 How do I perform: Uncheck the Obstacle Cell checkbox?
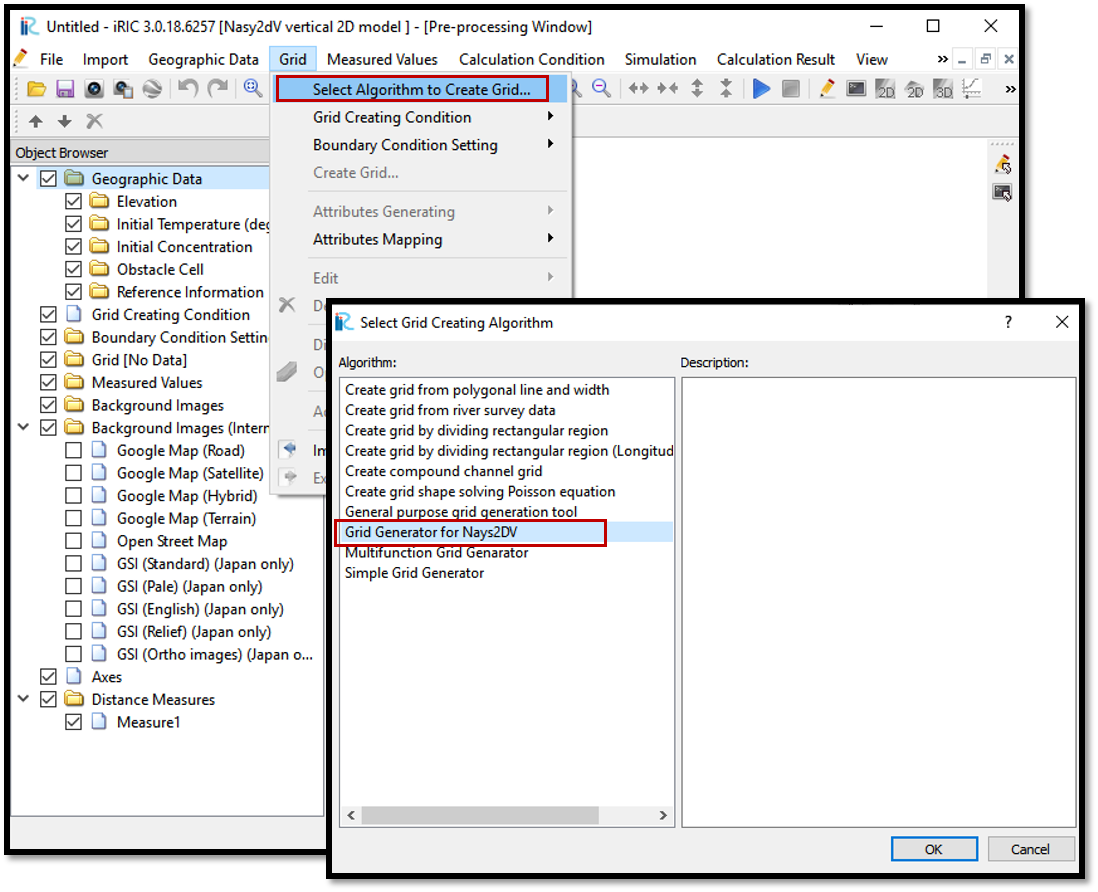[74, 270]
